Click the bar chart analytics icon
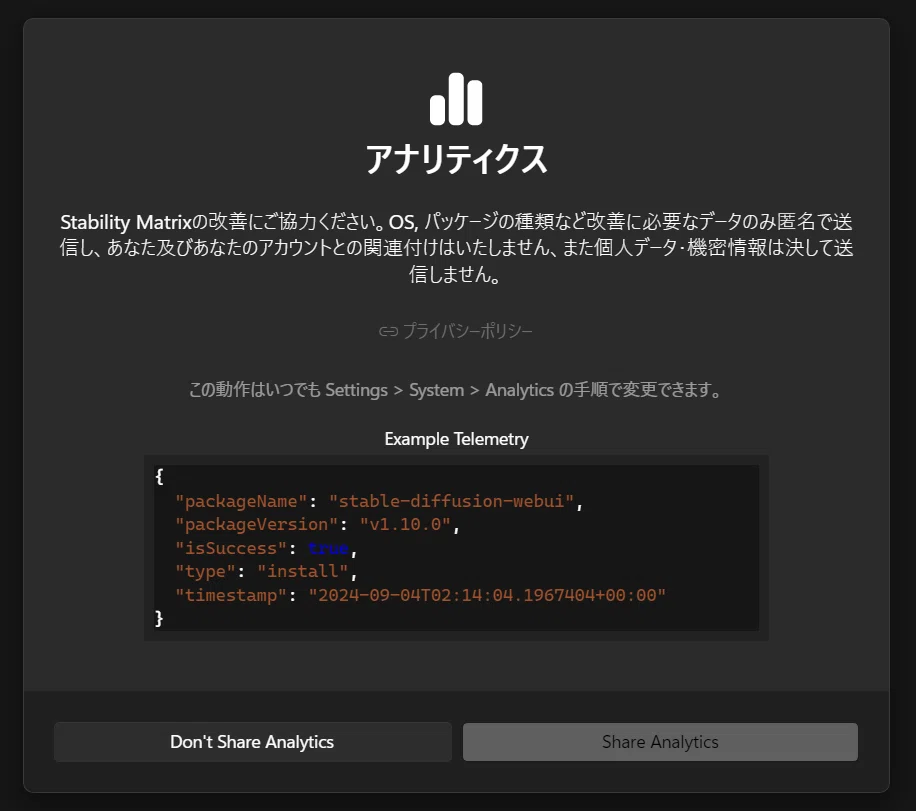Viewport: 916px width, 811px height. (456, 99)
